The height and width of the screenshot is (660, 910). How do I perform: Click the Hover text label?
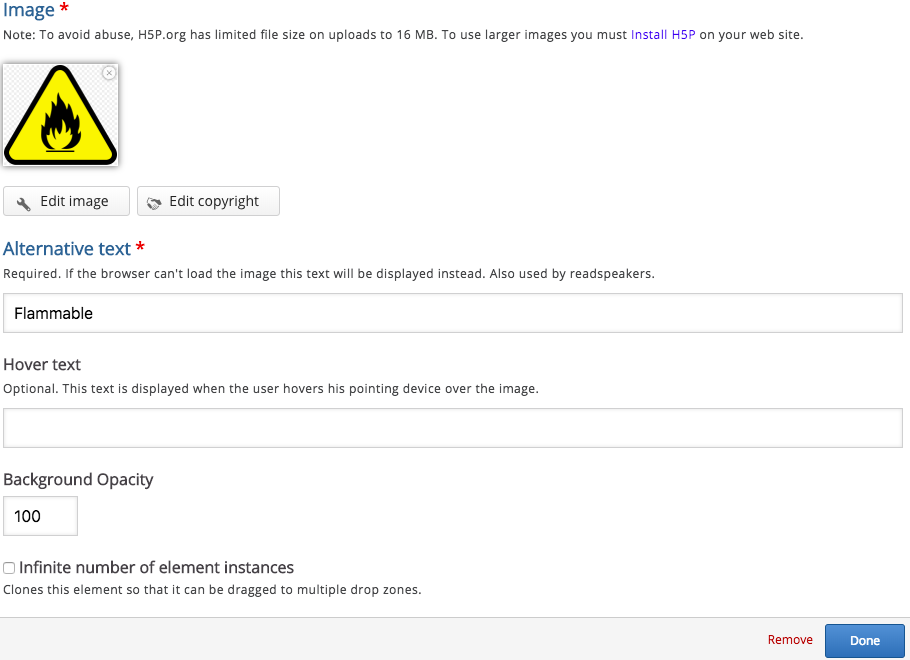point(42,365)
